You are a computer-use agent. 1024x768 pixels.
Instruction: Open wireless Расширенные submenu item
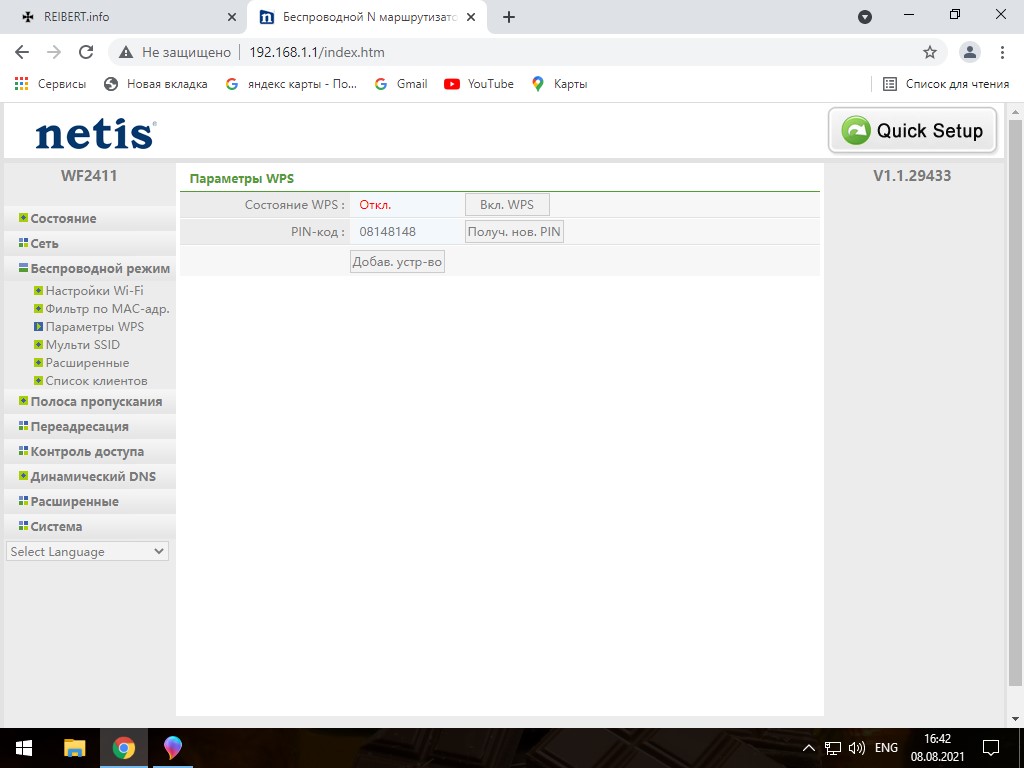point(87,362)
